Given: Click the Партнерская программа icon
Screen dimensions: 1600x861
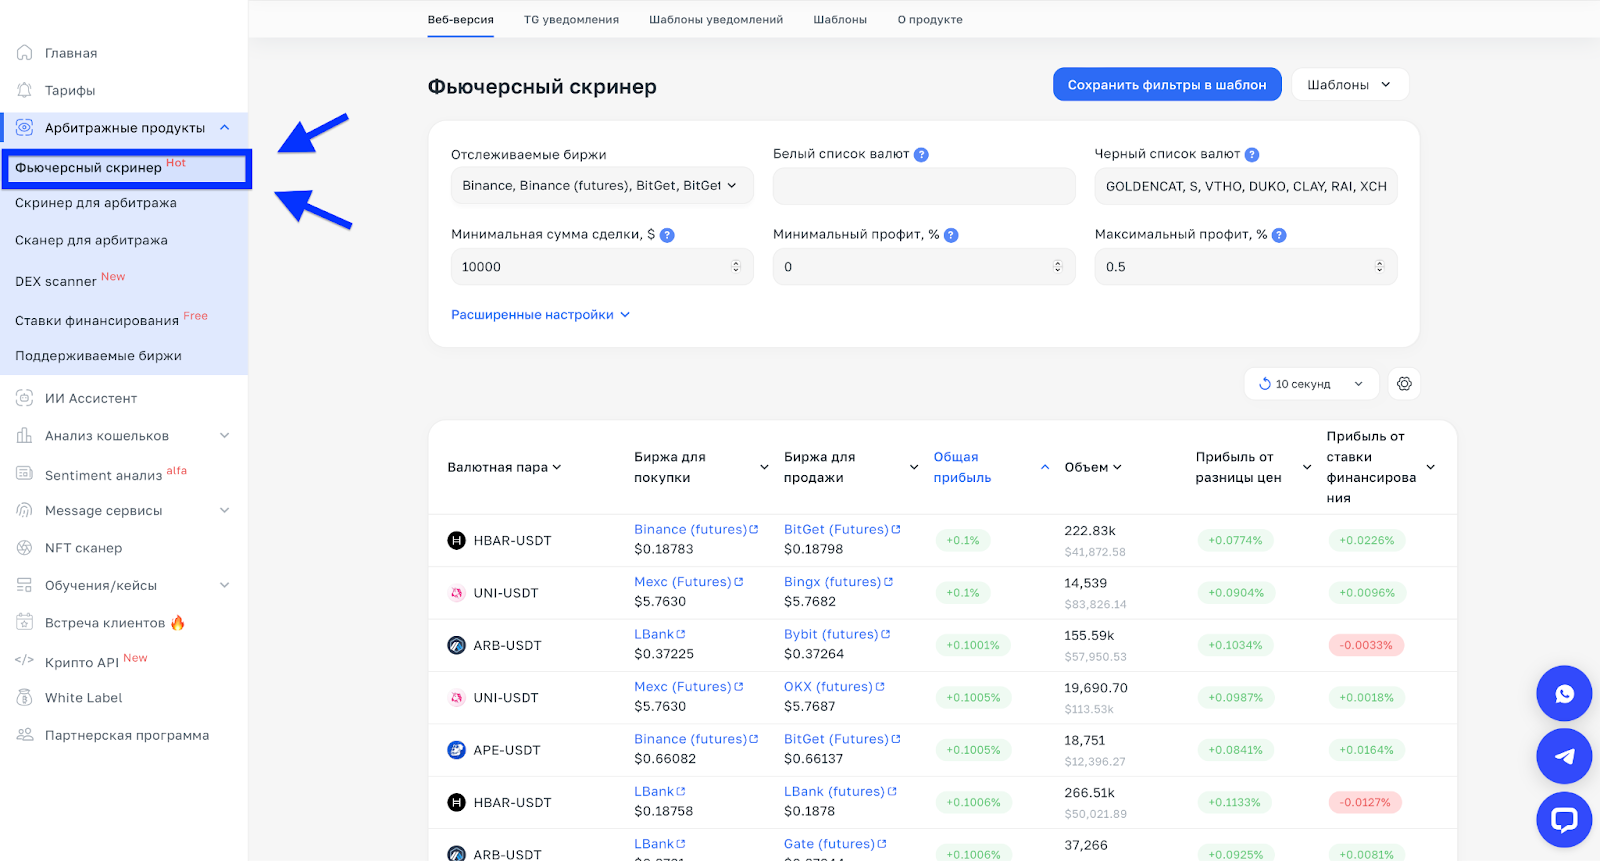Looking at the screenshot, I should (24, 735).
